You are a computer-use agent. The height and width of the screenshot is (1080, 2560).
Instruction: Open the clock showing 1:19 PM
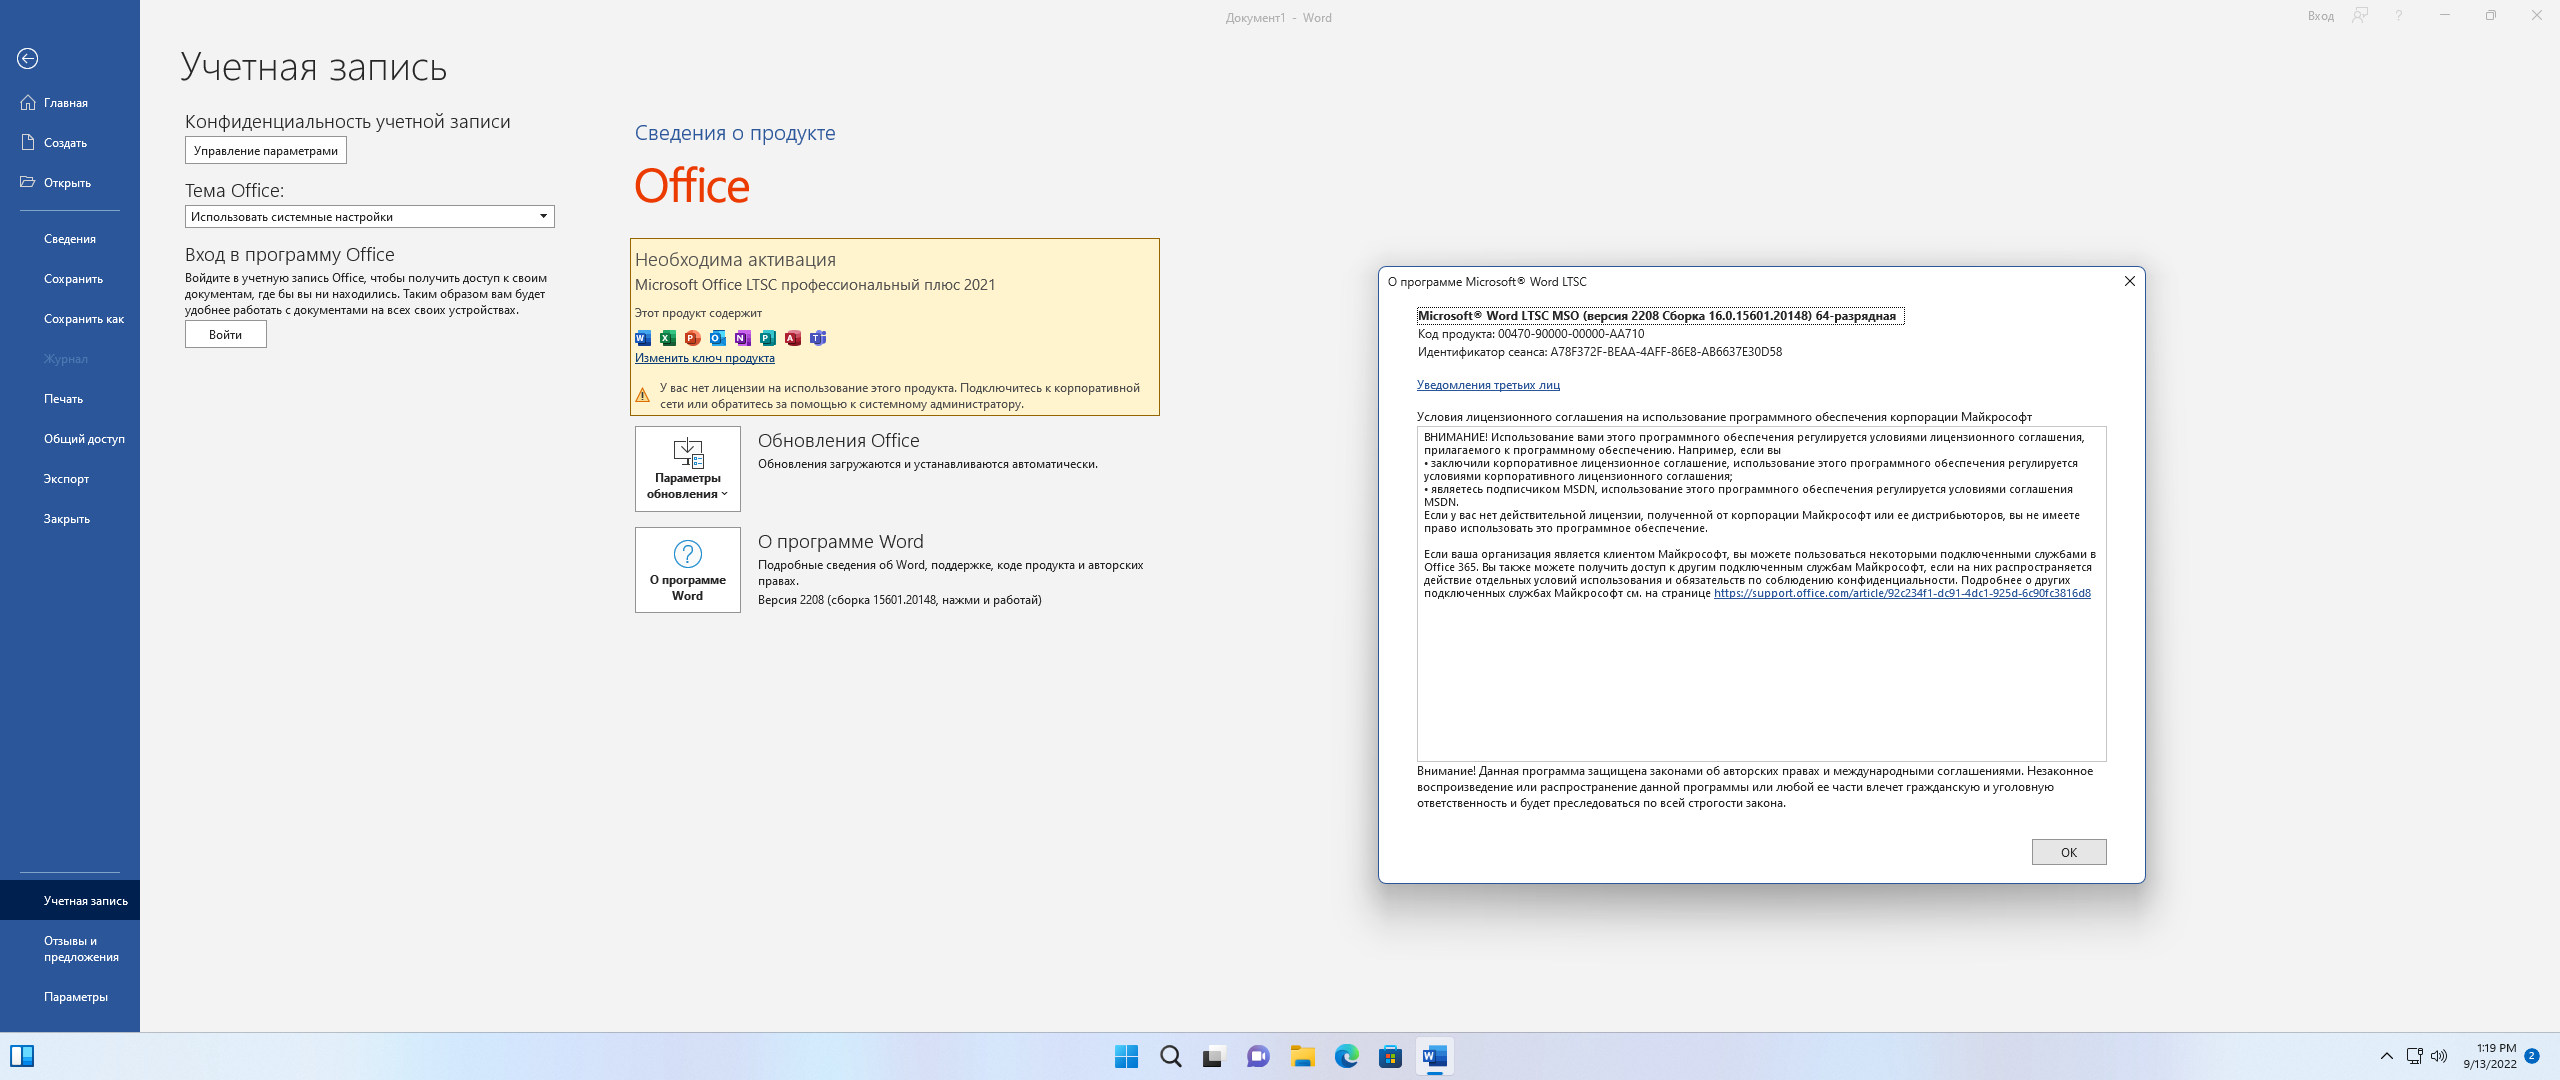pos(2490,1056)
